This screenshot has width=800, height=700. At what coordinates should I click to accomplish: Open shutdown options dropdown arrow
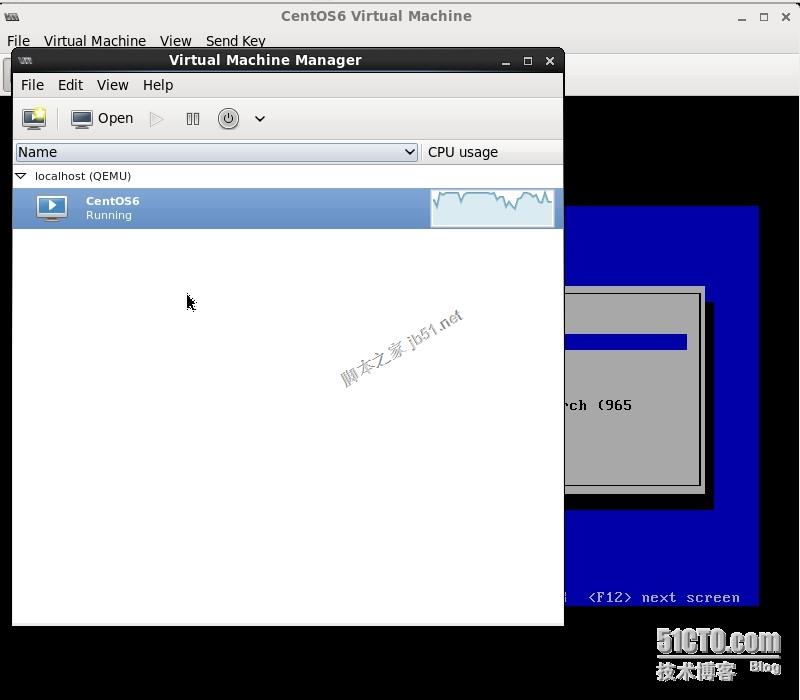(260, 119)
